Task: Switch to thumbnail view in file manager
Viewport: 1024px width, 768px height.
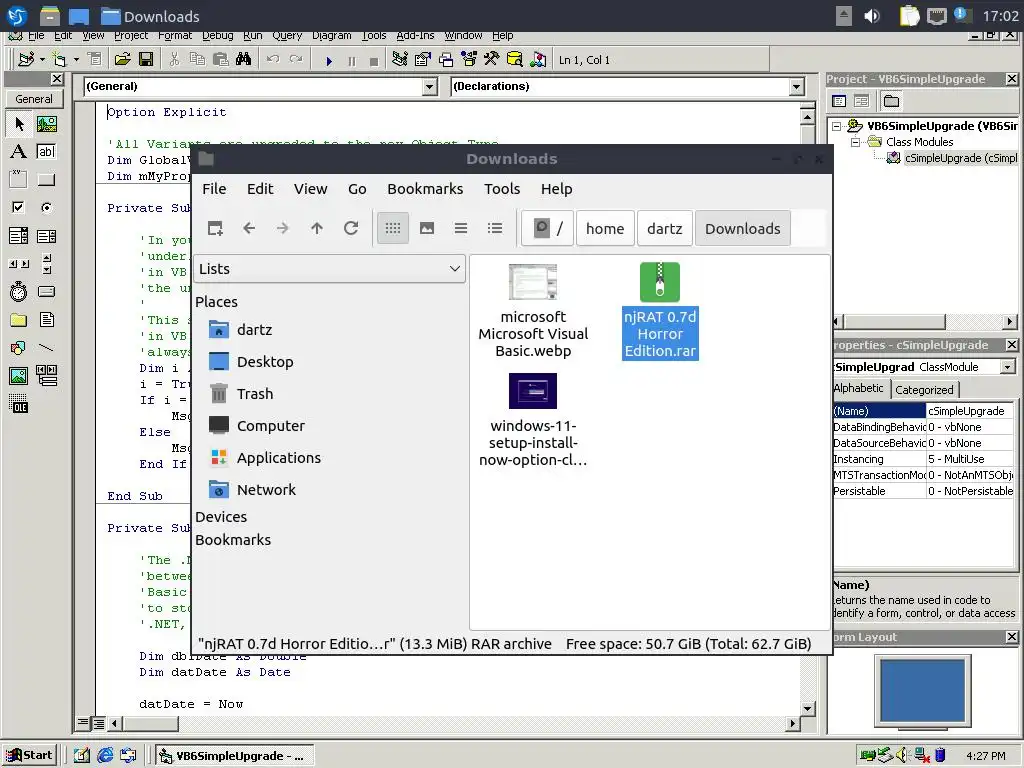Action: [426, 228]
